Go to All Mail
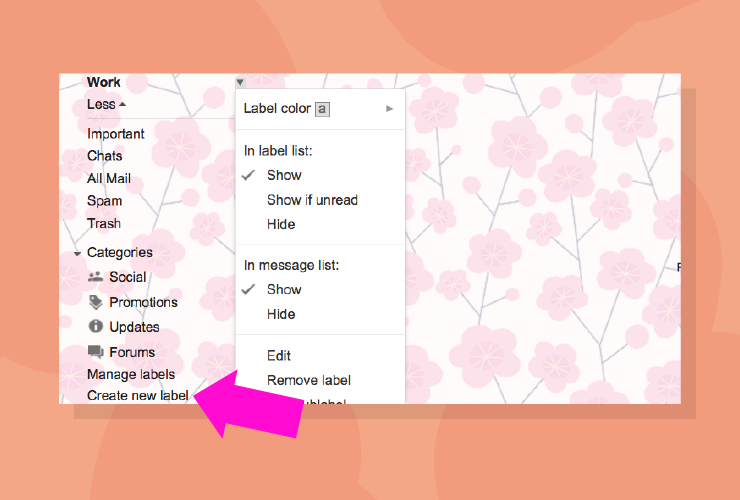Screen dimensions: 740x500 click(x=109, y=178)
